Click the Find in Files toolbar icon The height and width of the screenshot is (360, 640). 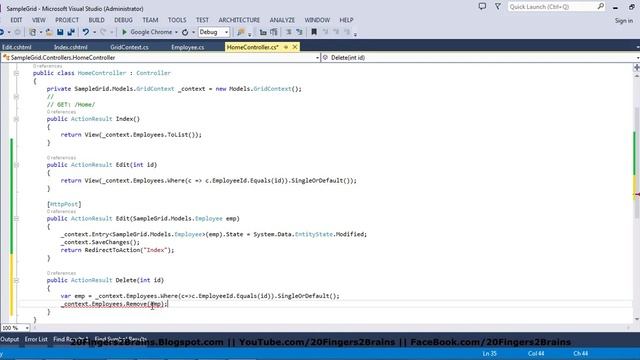[241, 32]
